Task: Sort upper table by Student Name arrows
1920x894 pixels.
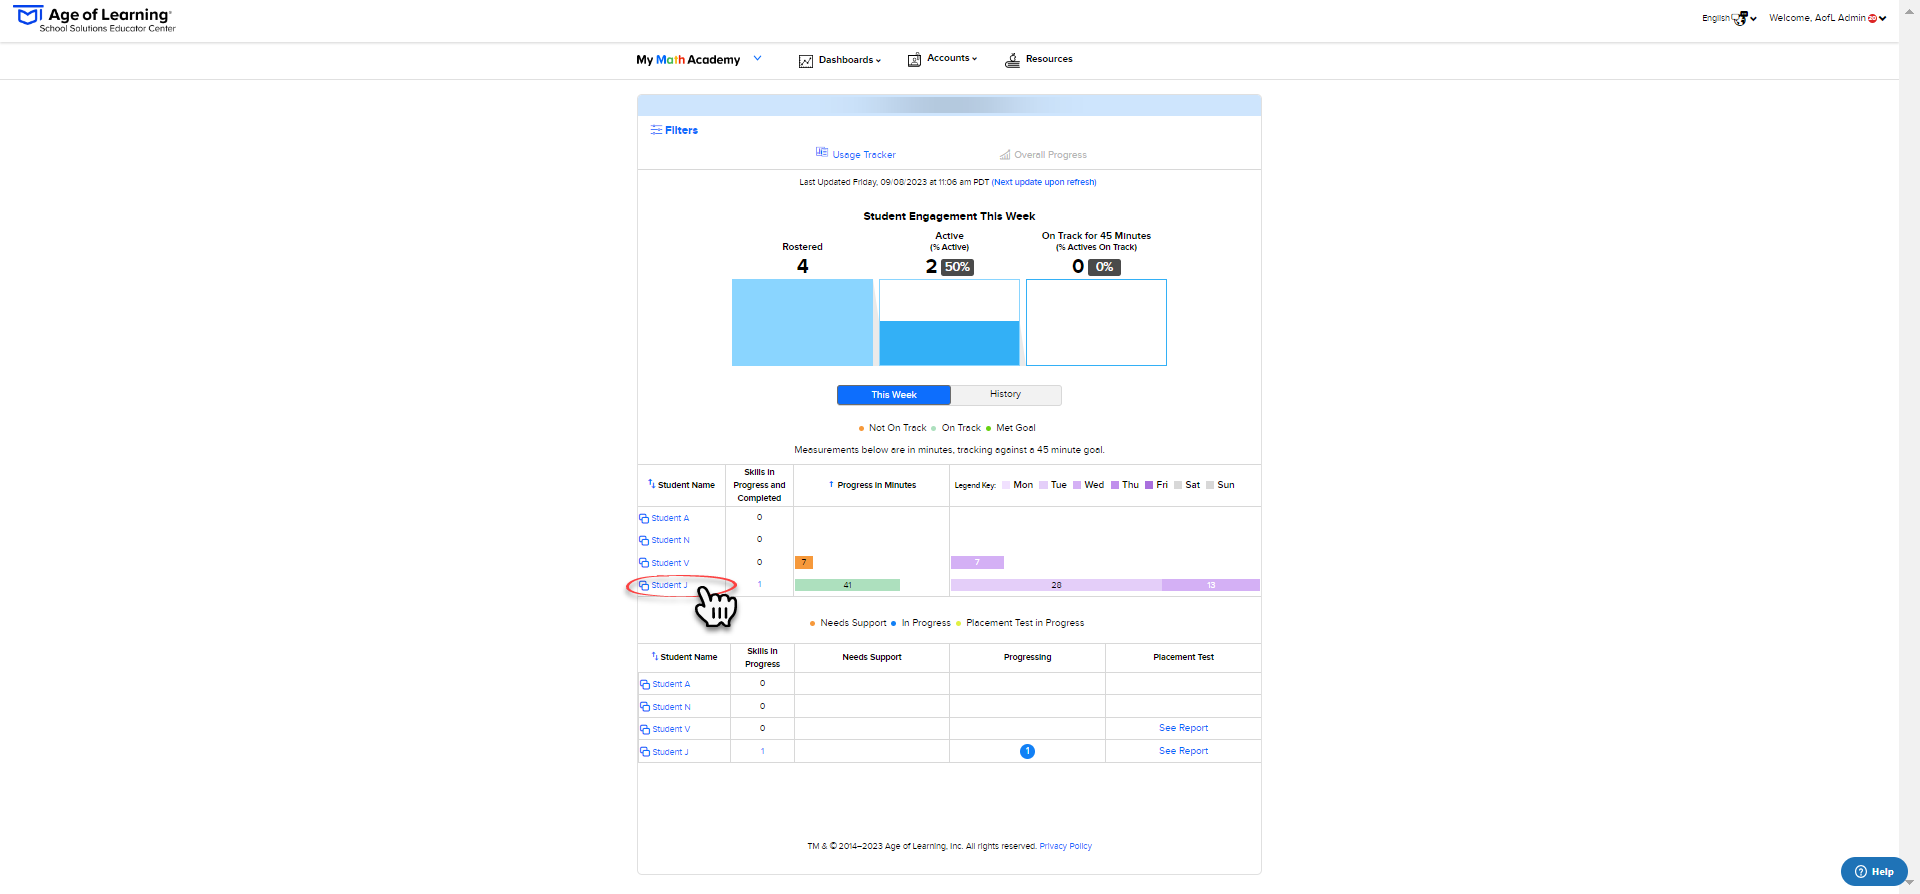Action: click(x=651, y=484)
